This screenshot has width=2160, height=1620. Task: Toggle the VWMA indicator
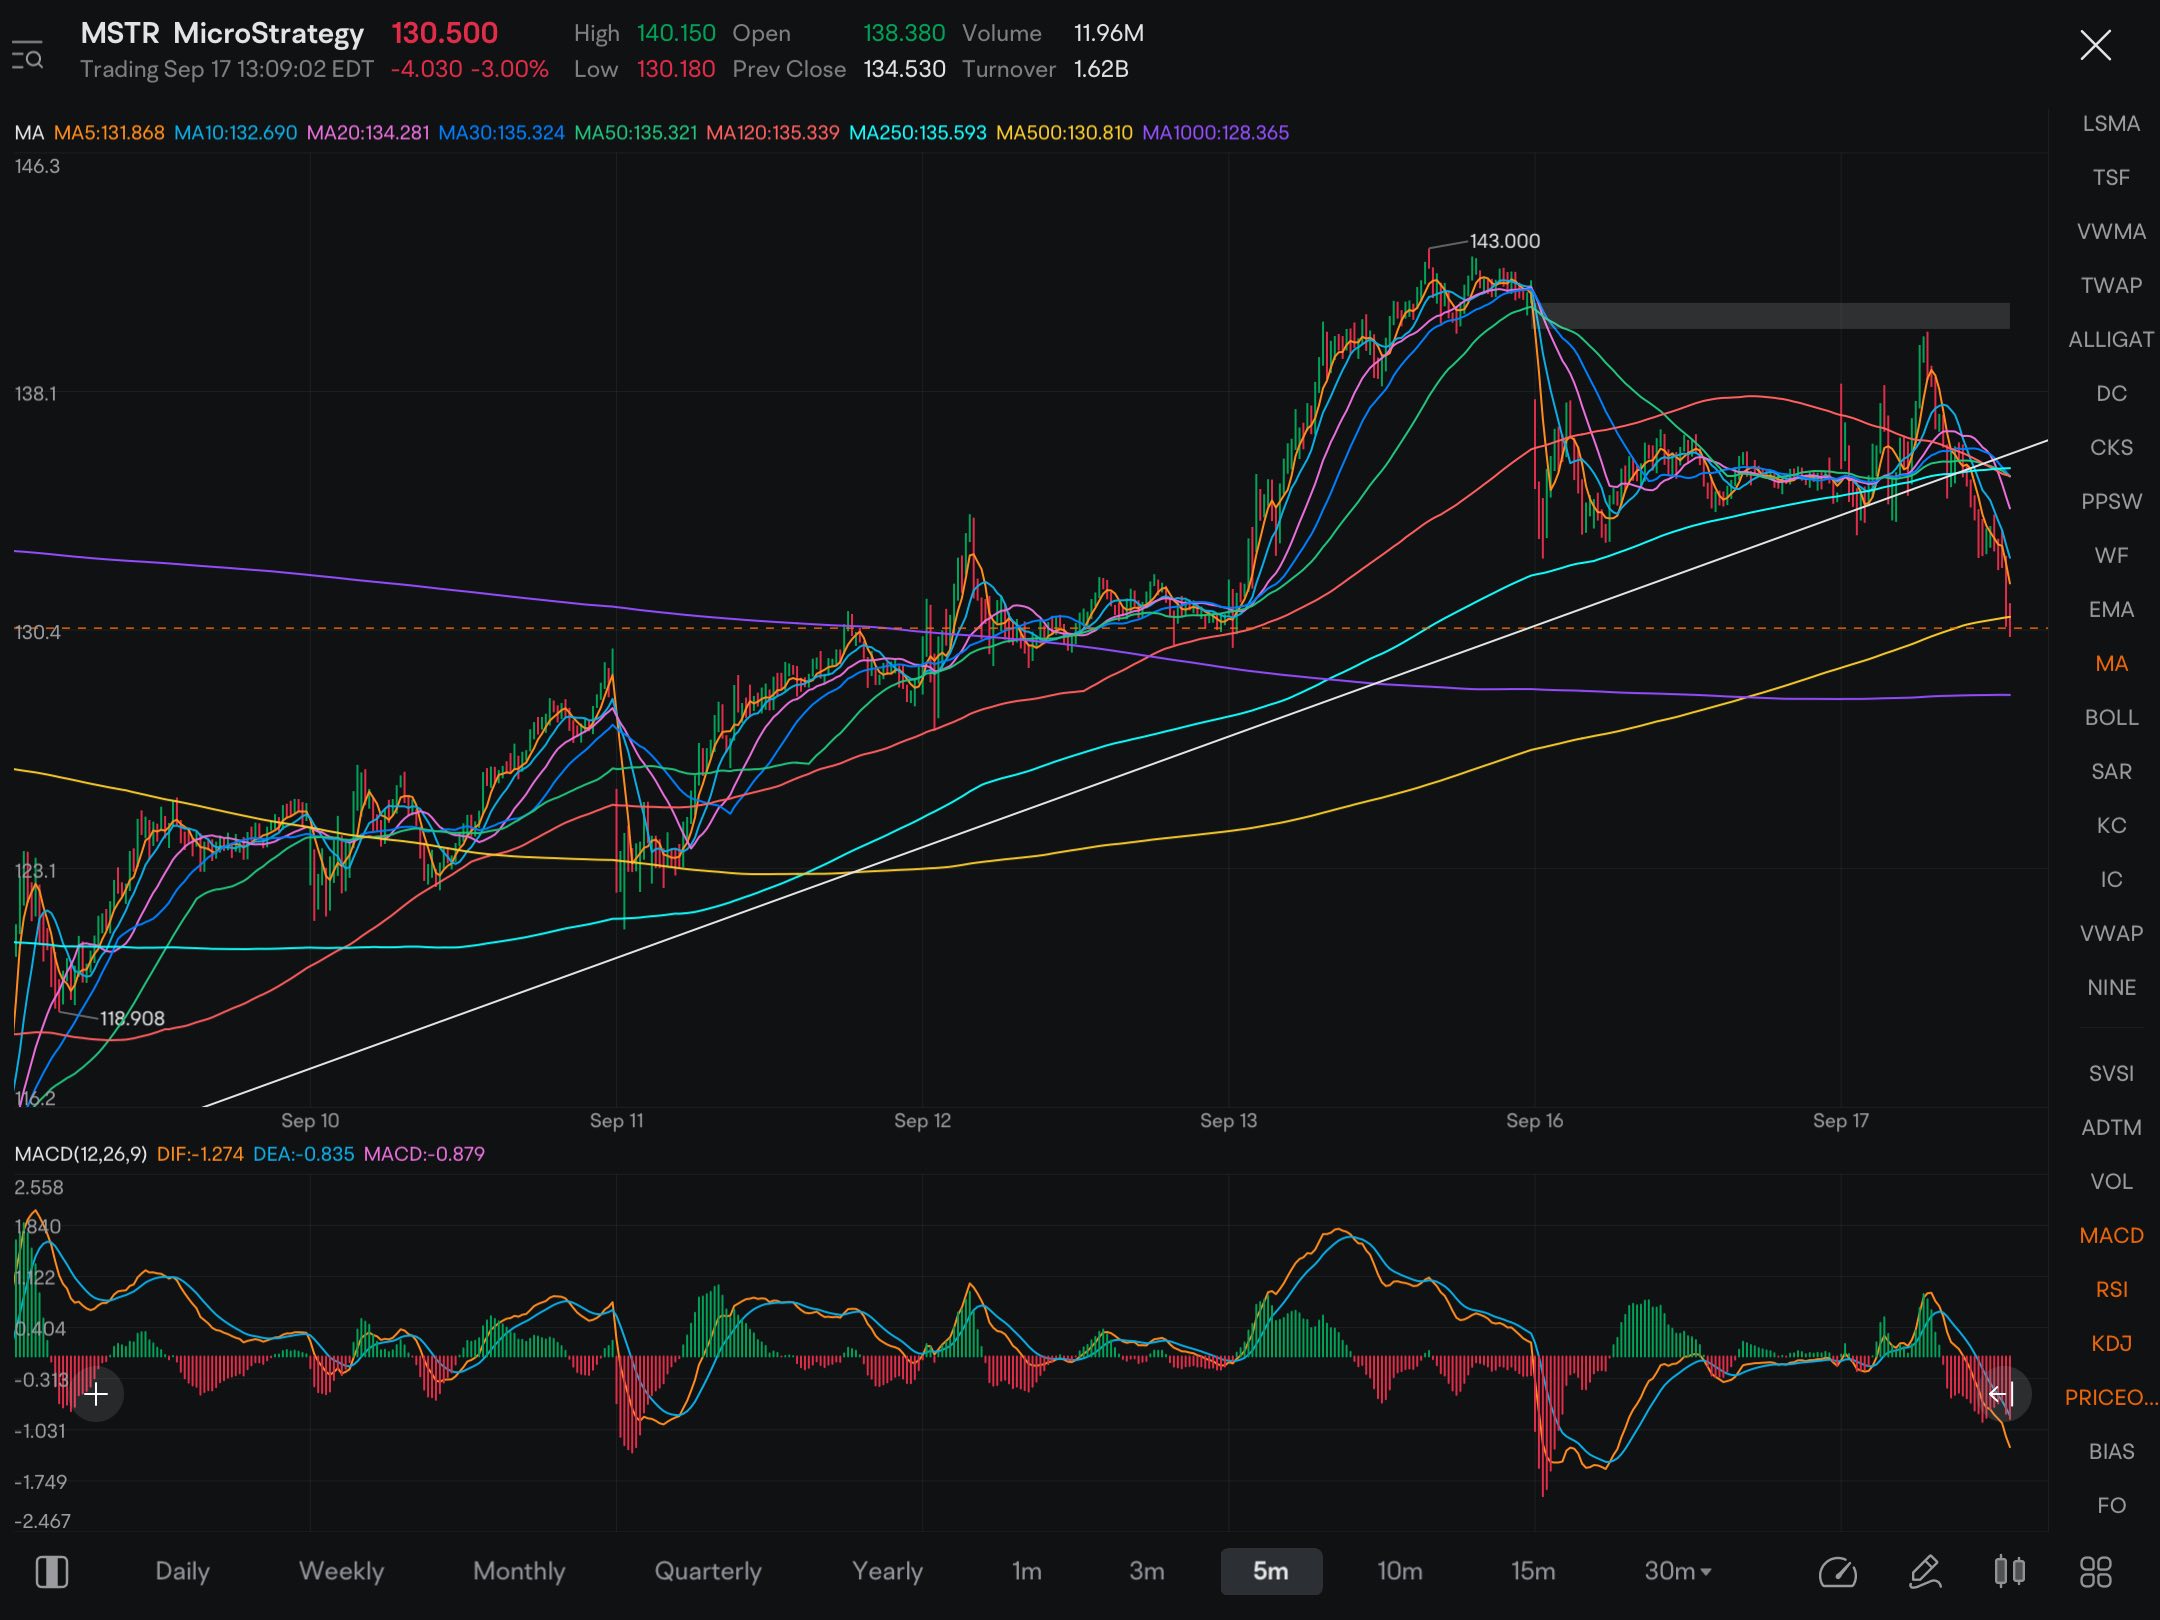pos(2111,232)
